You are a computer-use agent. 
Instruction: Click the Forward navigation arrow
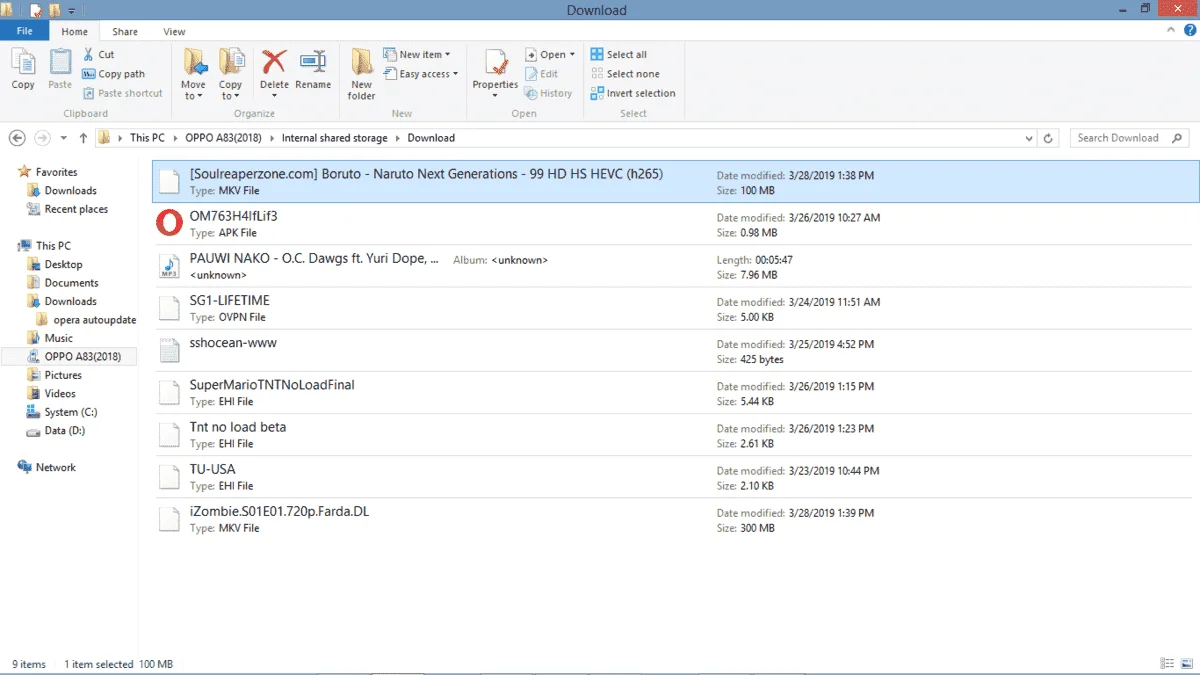[x=42, y=138]
